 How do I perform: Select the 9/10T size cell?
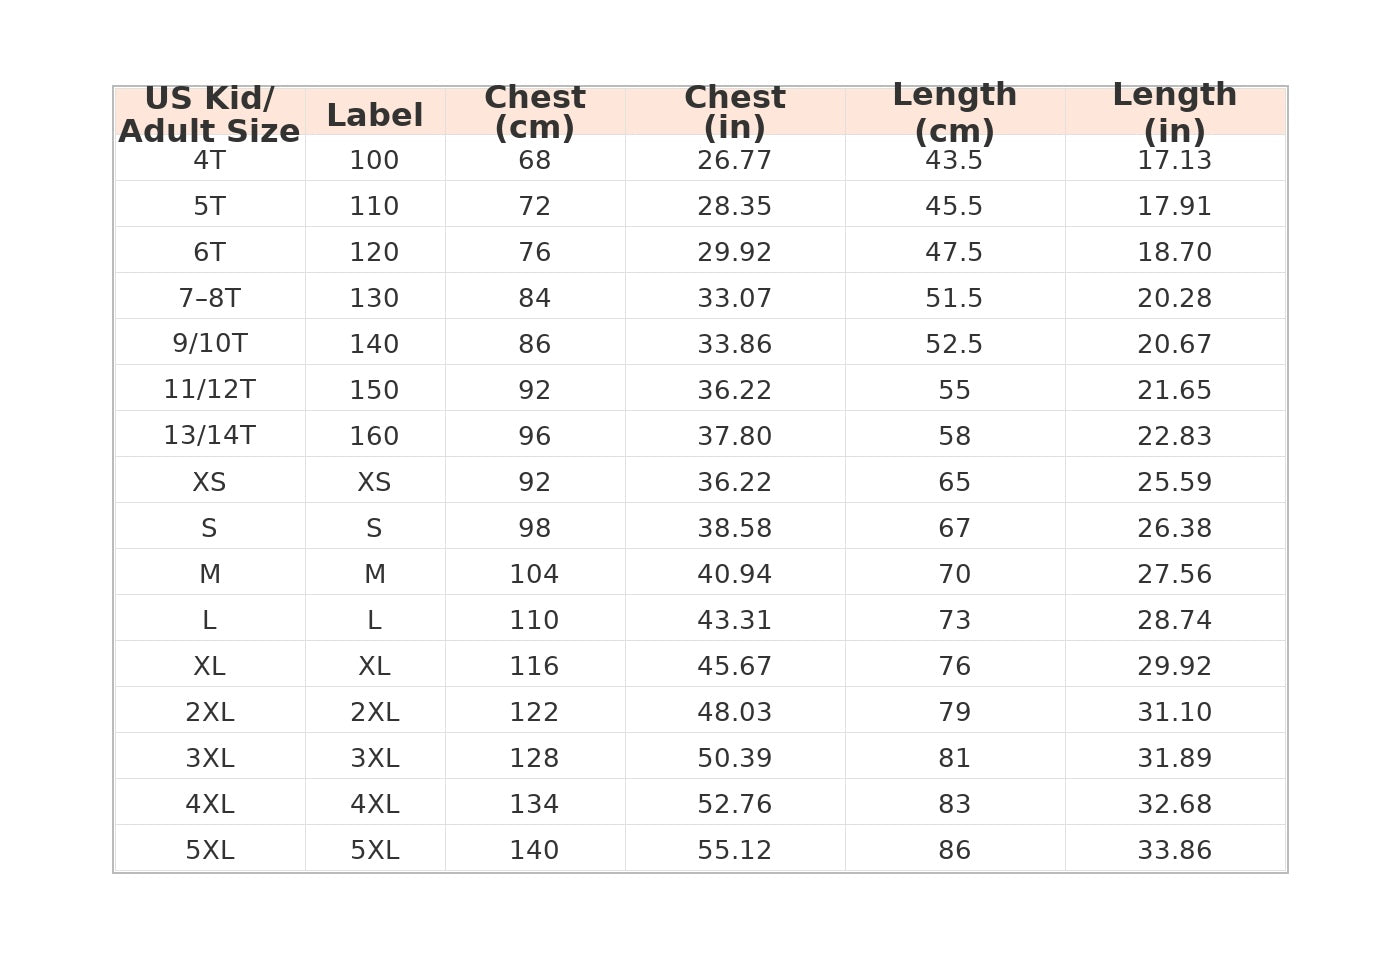point(210,342)
